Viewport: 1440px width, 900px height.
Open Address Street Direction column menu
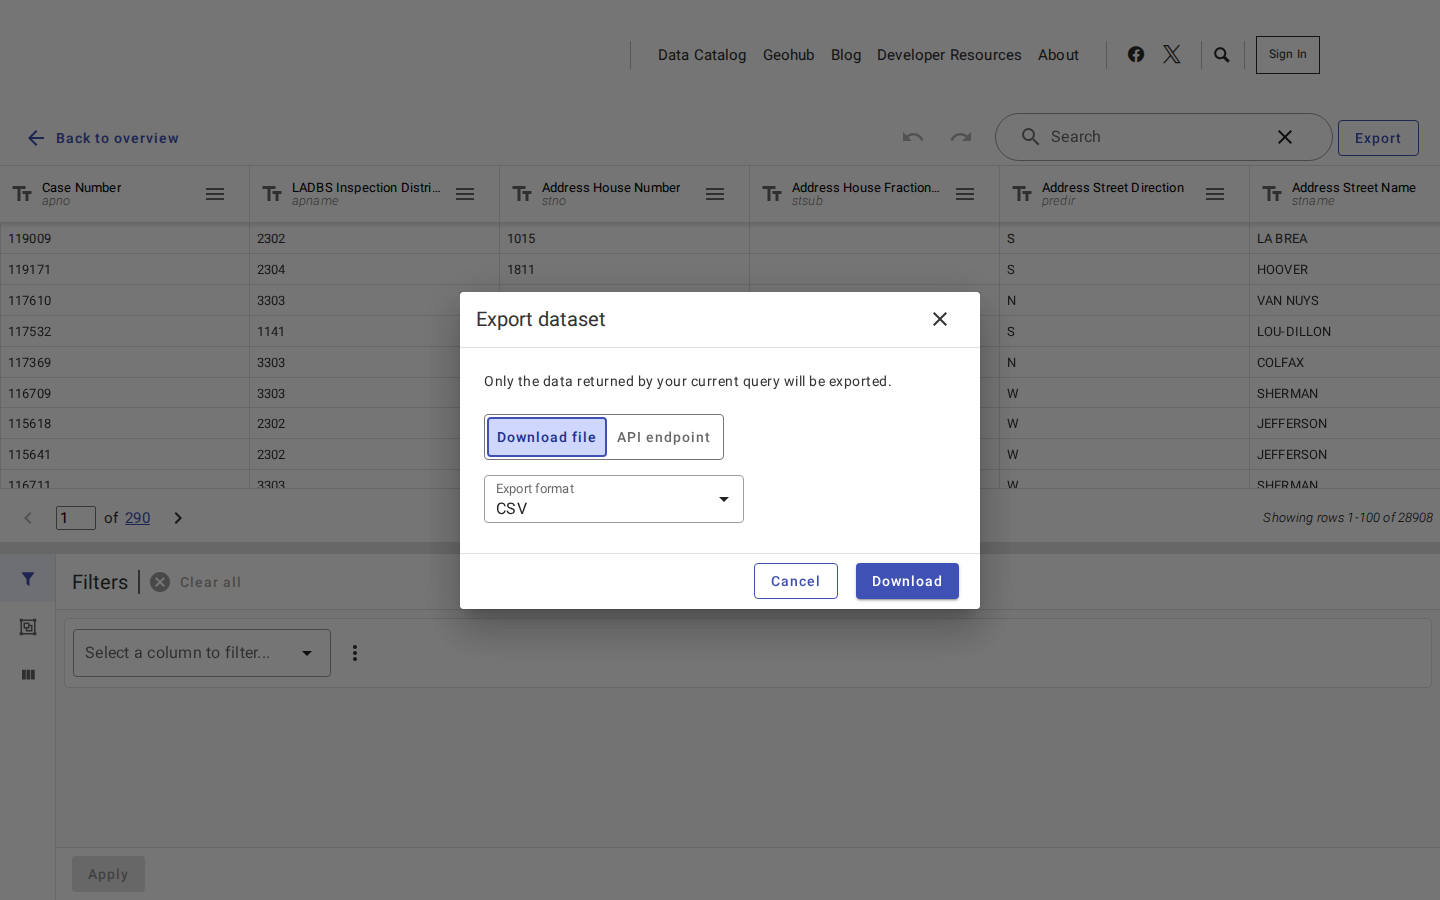click(1215, 194)
